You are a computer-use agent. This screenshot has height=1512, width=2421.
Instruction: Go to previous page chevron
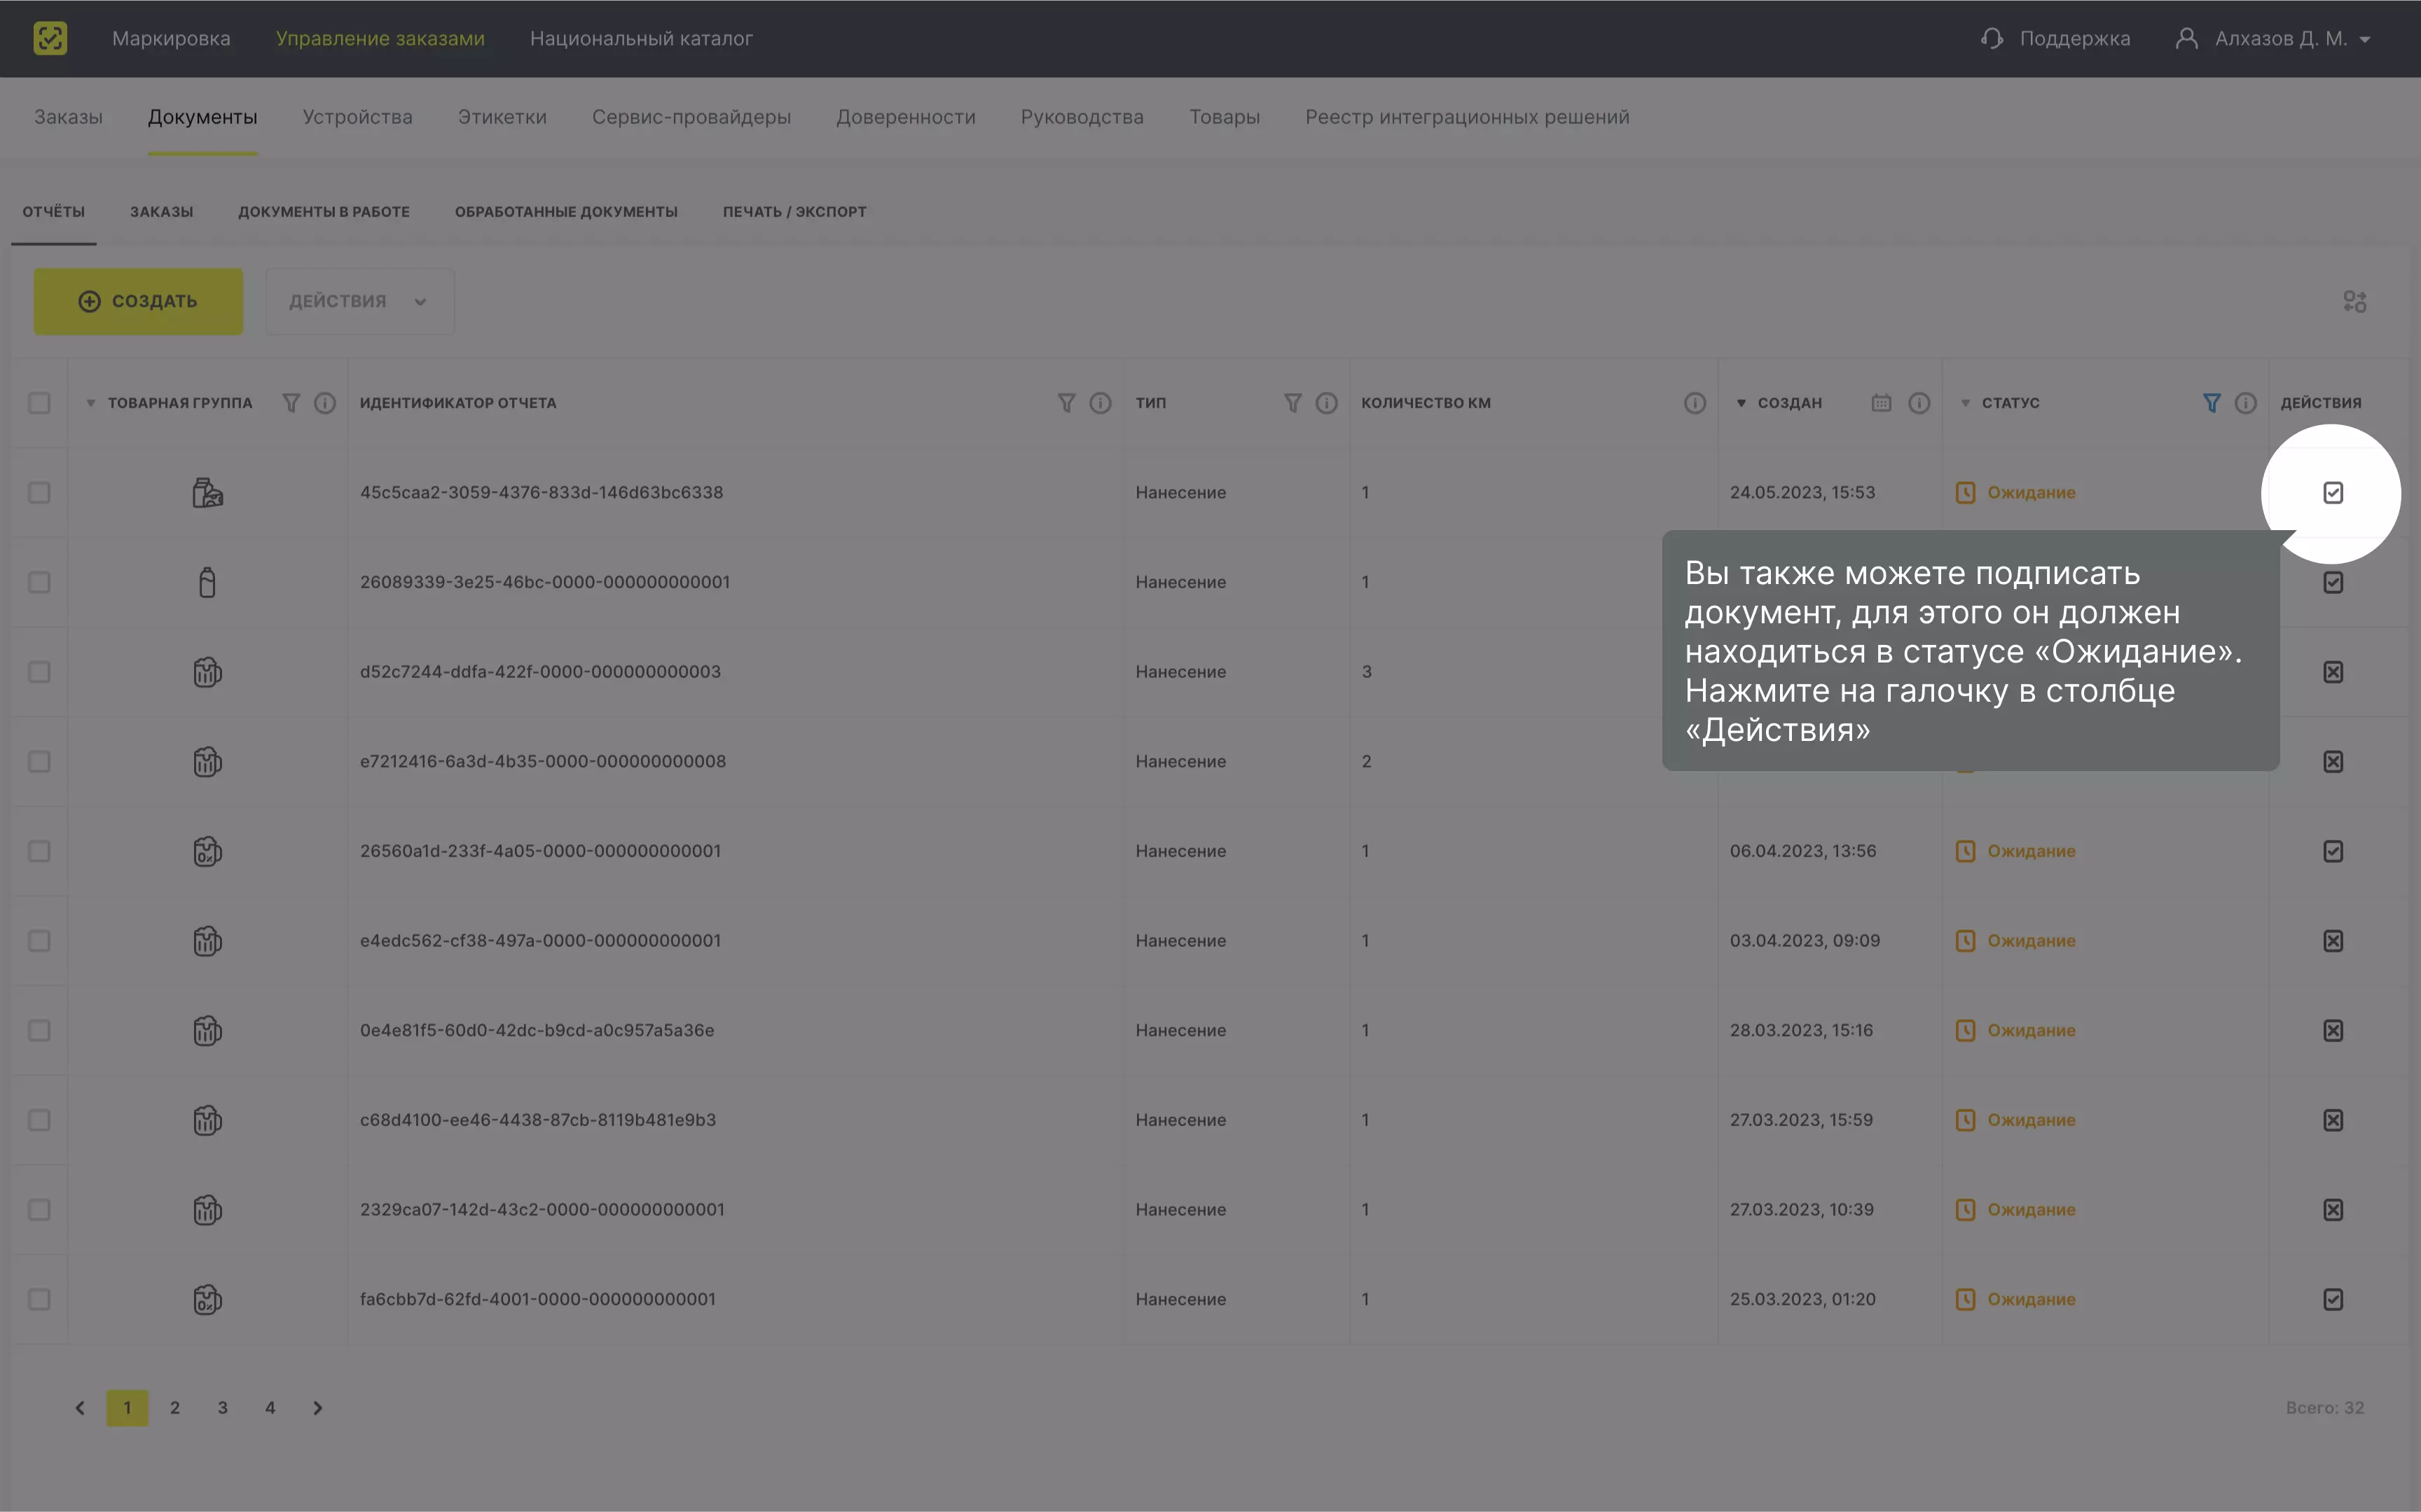pyautogui.click(x=80, y=1408)
